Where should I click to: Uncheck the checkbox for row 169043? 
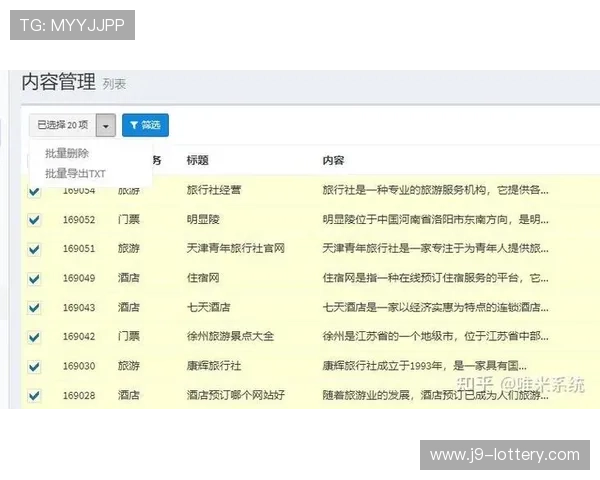pos(34,308)
